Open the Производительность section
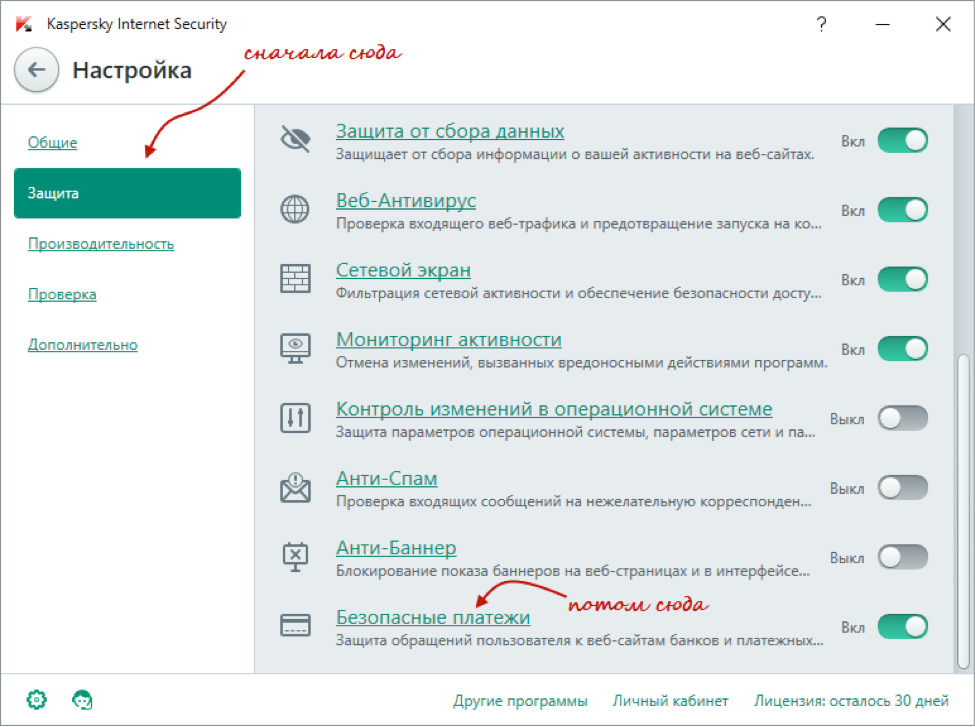975x727 pixels. [x=101, y=244]
